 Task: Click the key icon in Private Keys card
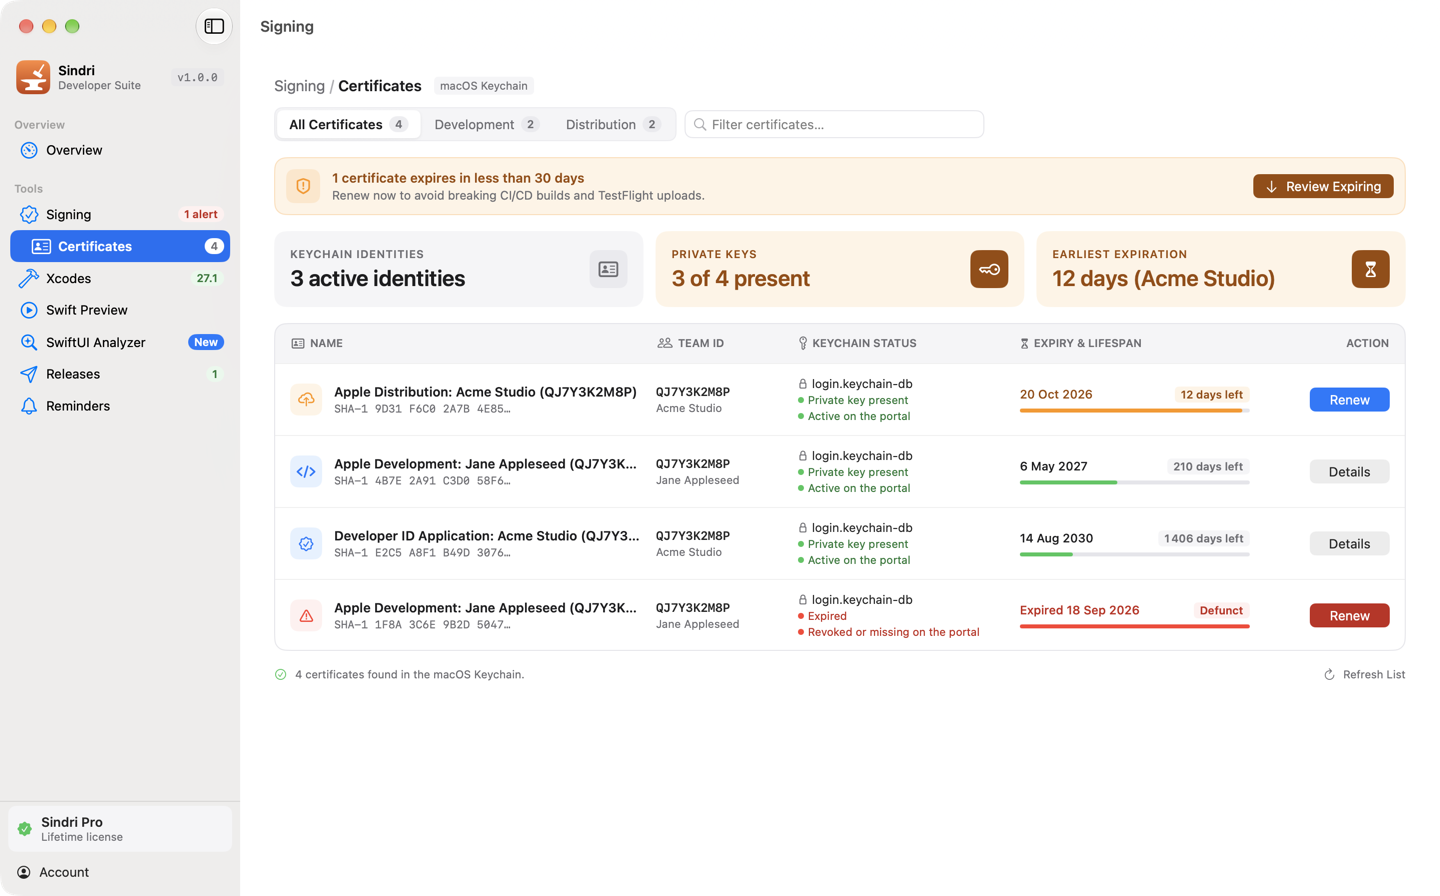(989, 269)
